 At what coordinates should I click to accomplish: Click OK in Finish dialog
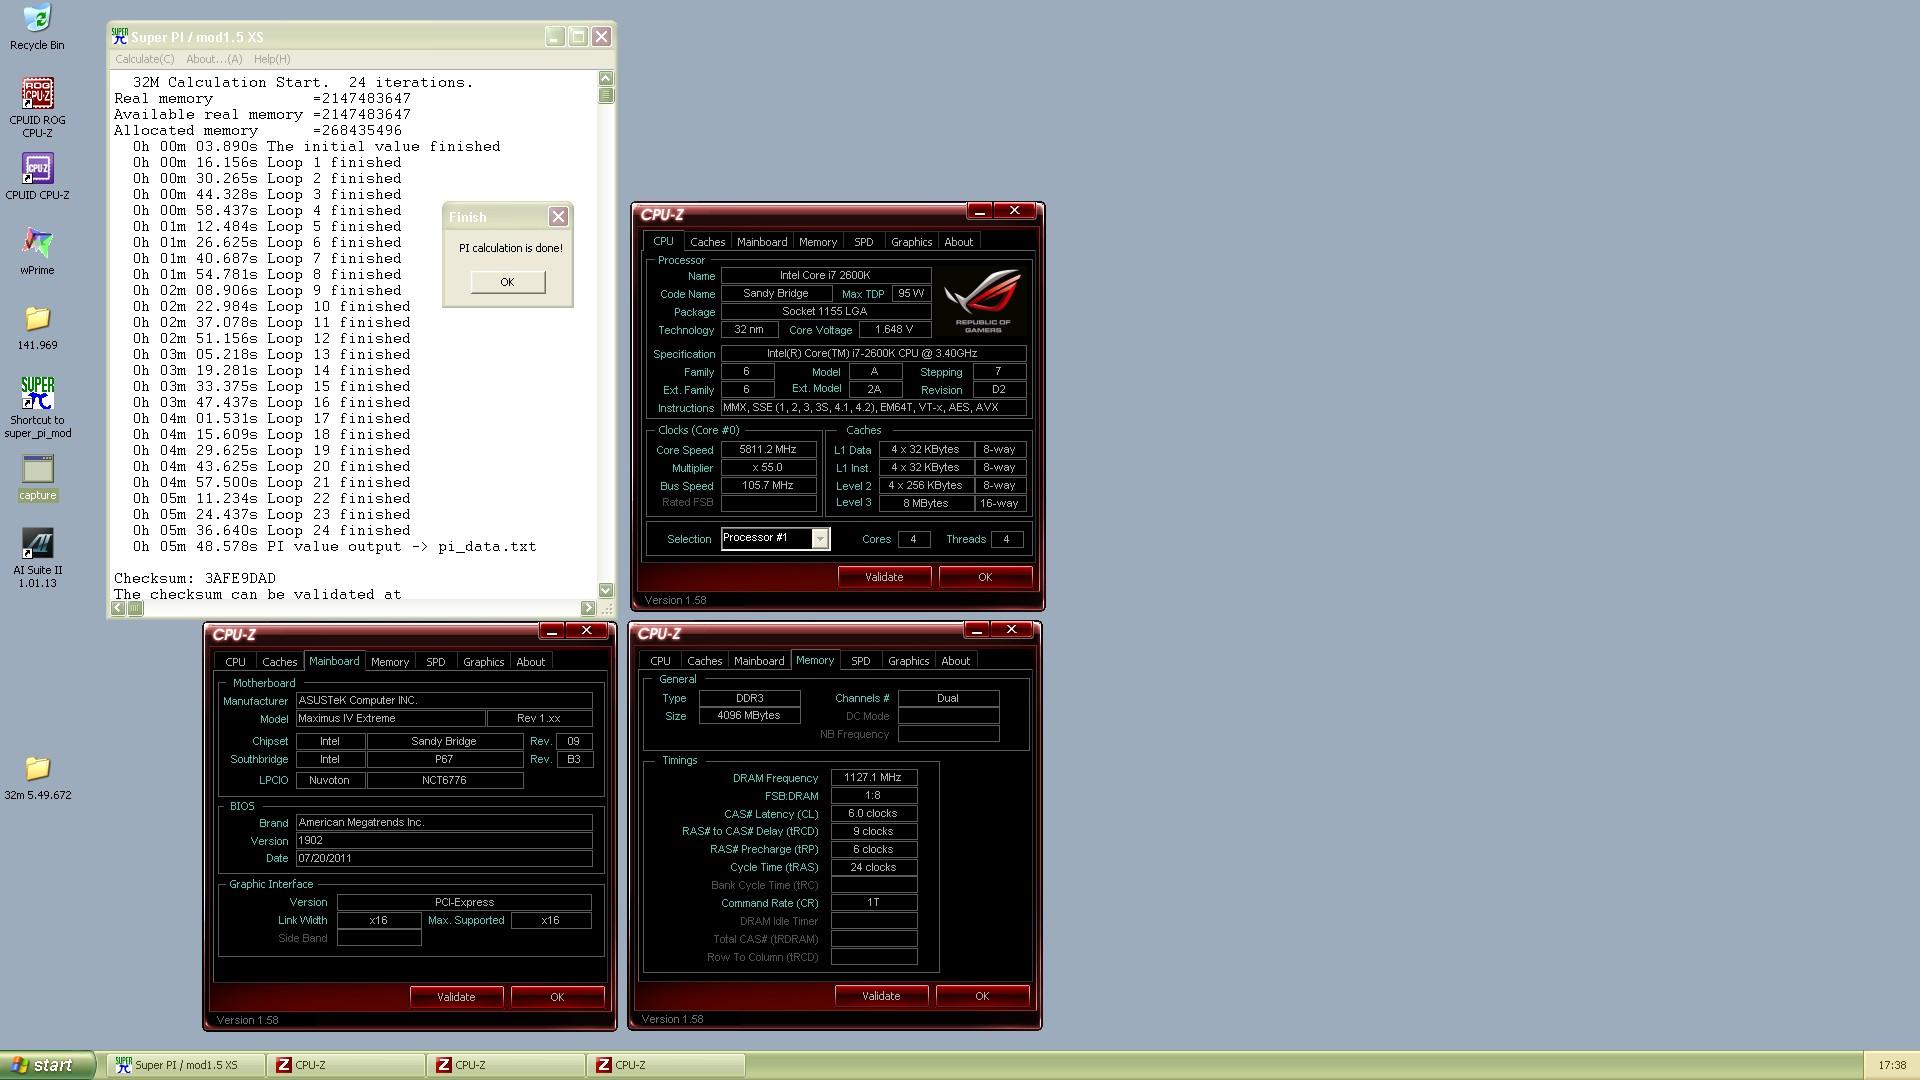click(507, 282)
